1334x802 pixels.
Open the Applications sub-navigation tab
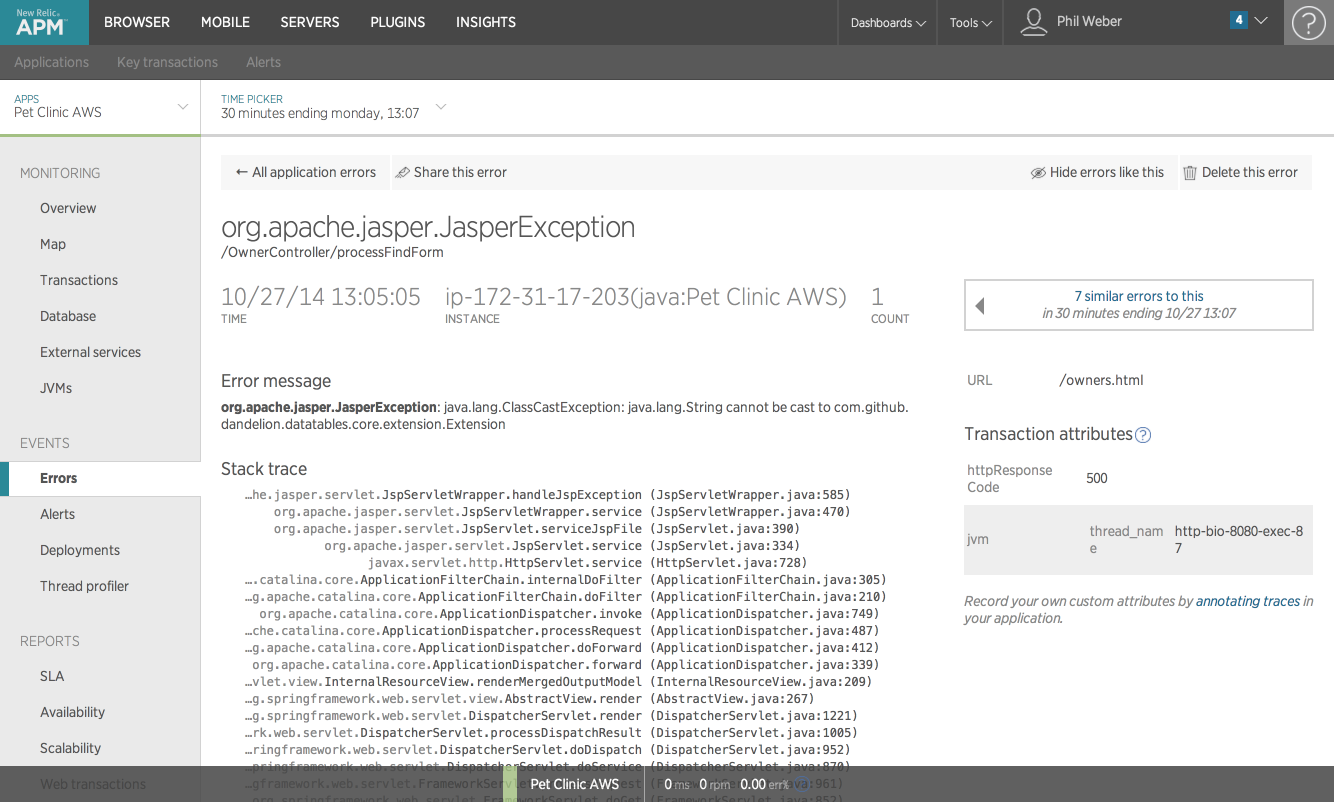coord(52,62)
